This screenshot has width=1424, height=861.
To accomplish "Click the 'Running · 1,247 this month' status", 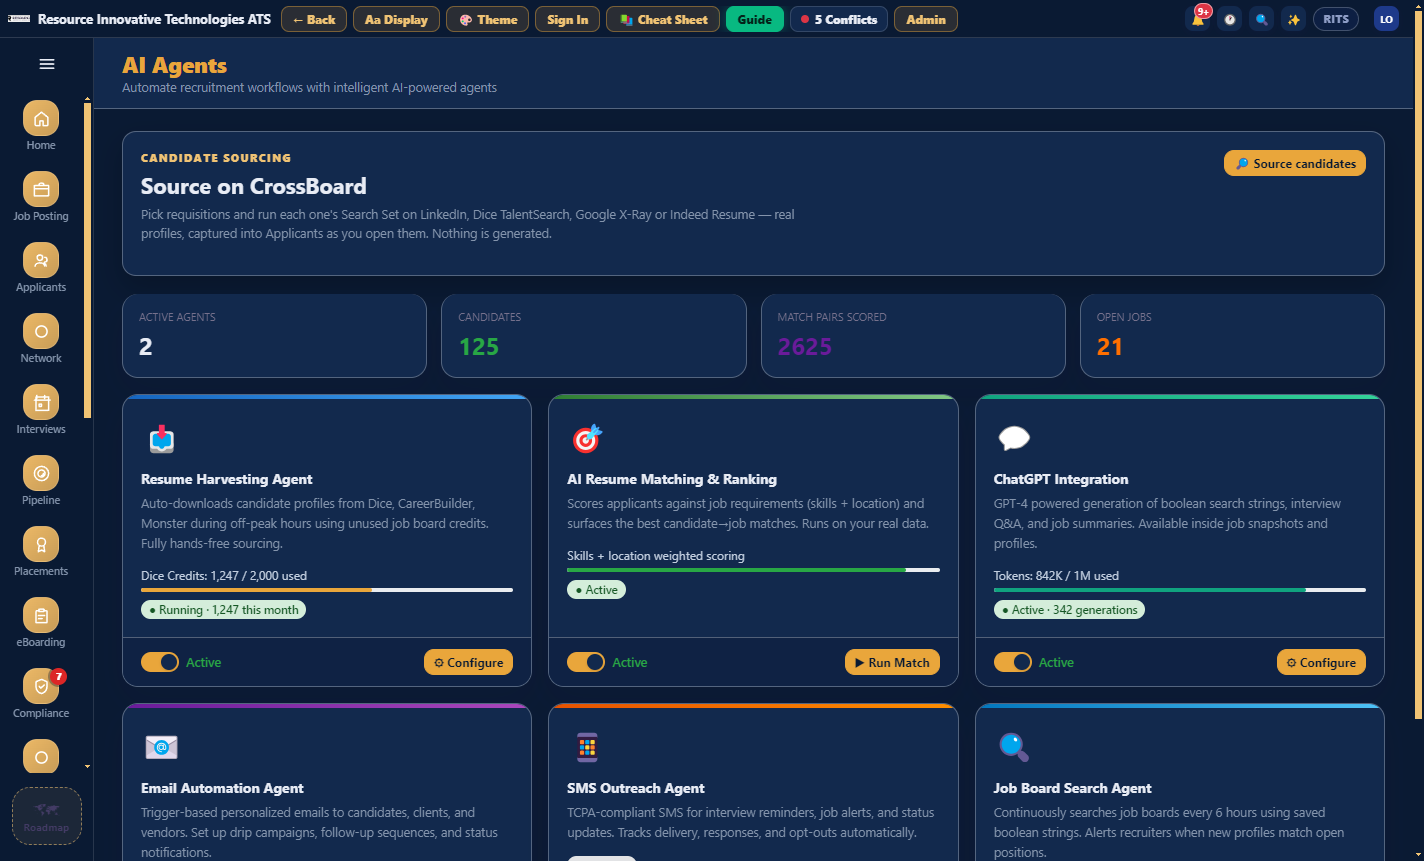I will click(223, 609).
